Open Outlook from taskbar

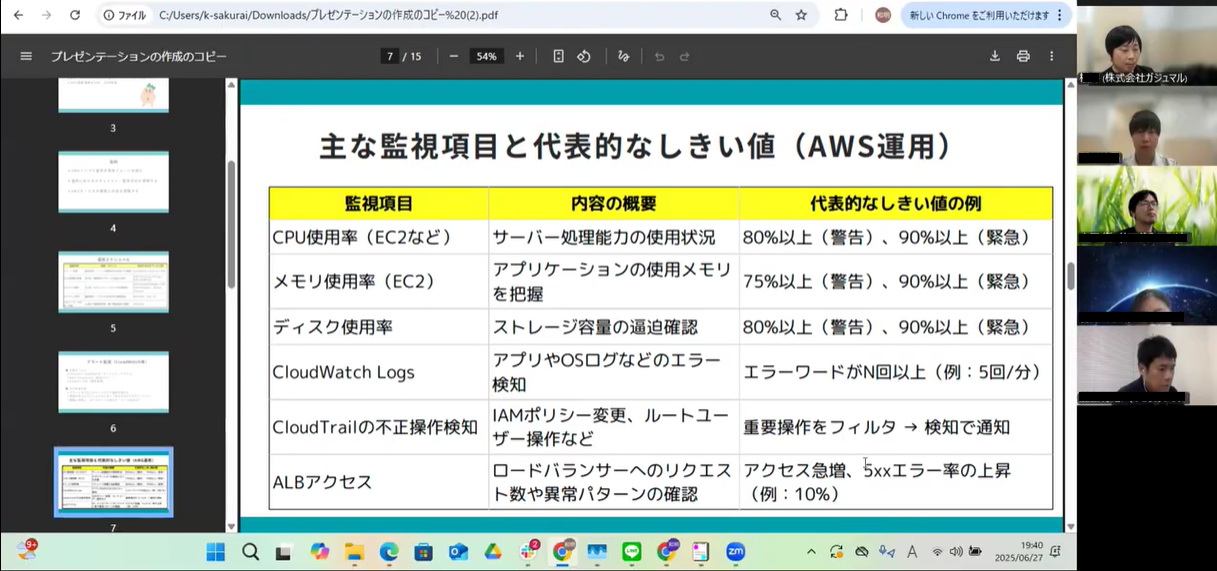pyautogui.click(x=458, y=551)
